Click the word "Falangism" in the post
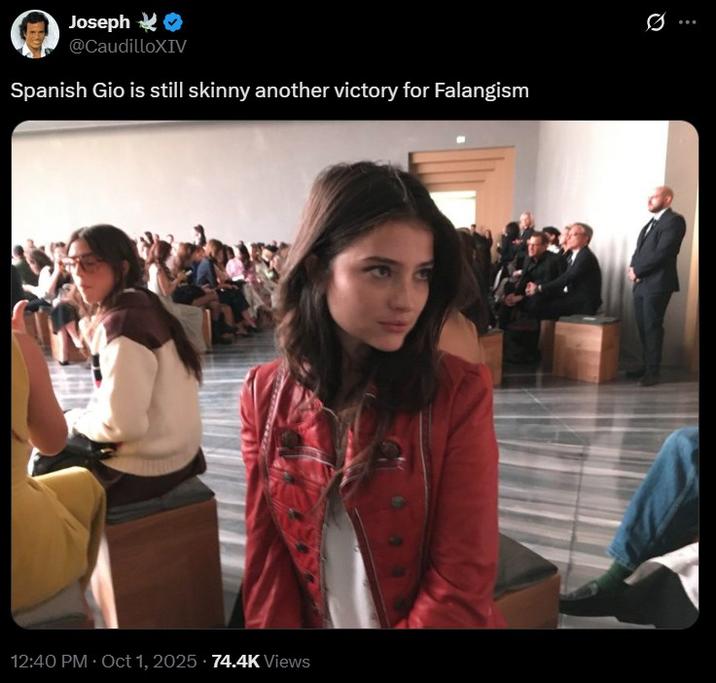This screenshot has width=716, height=683. click(x=482, y=91)
